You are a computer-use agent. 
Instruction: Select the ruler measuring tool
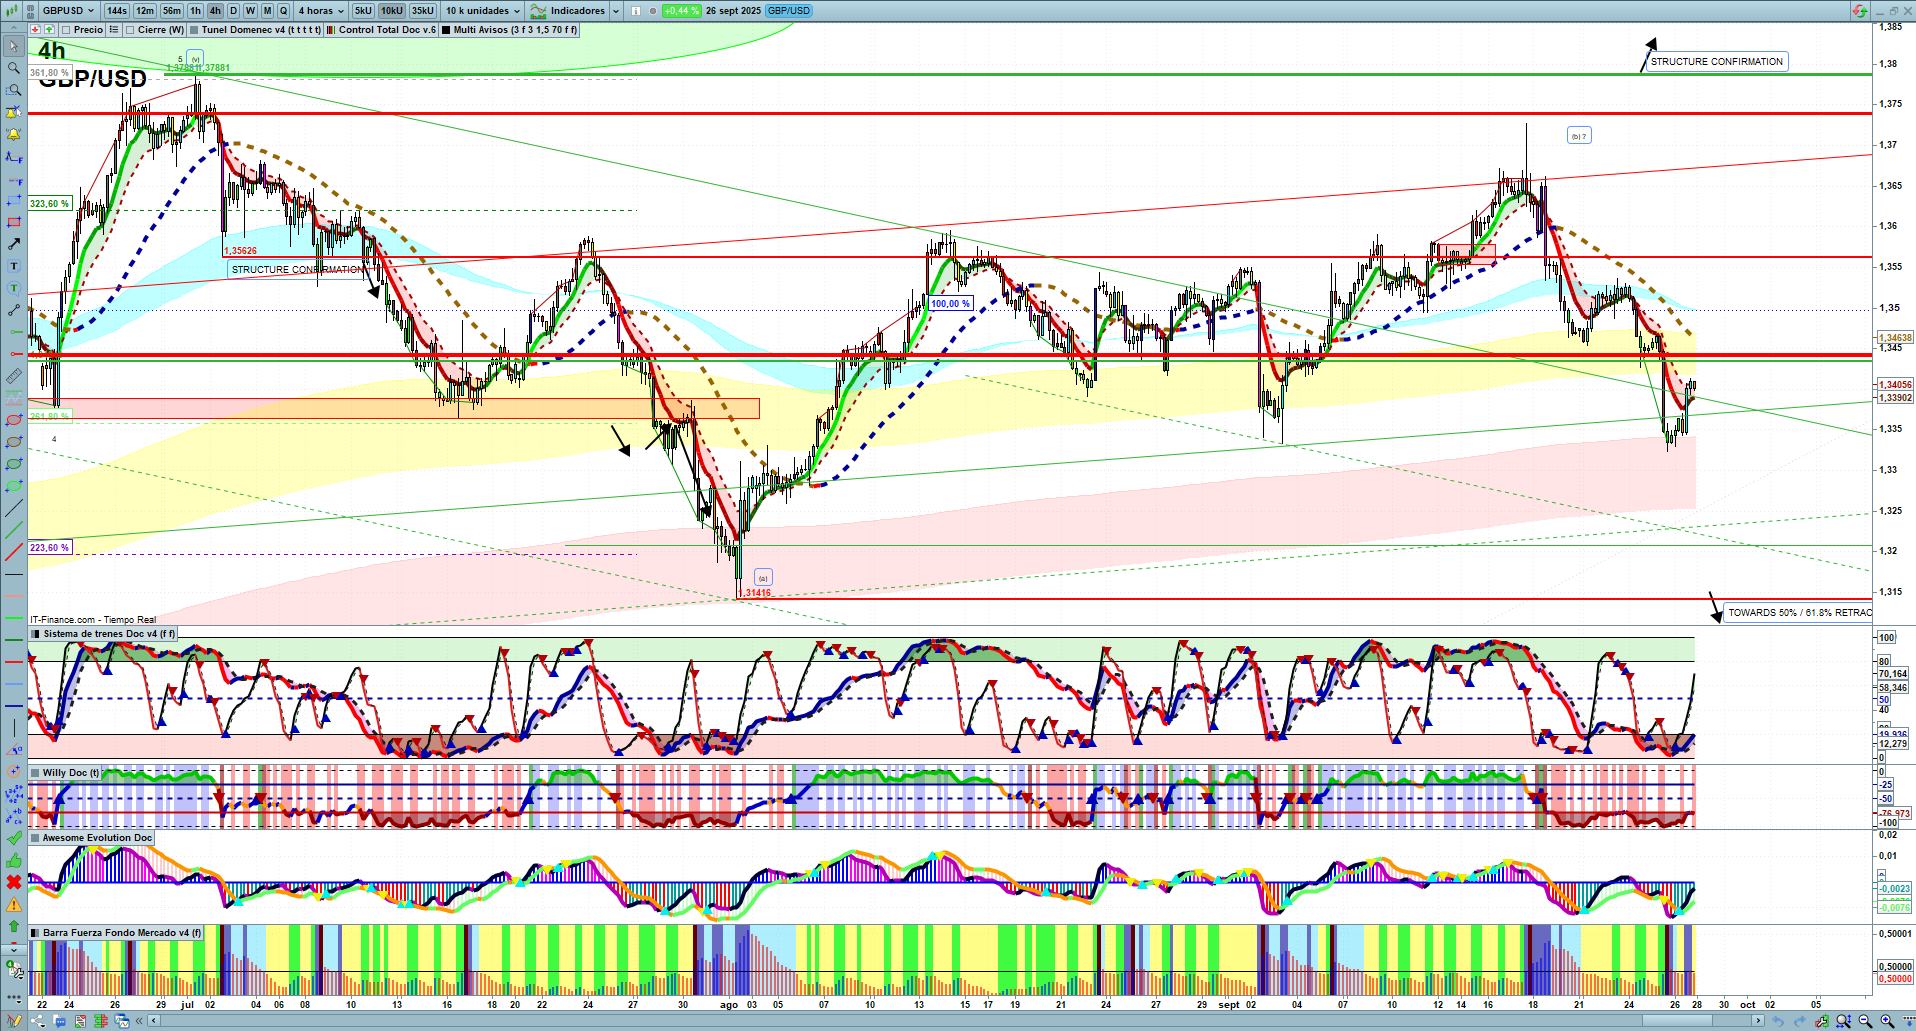point(13,376)
